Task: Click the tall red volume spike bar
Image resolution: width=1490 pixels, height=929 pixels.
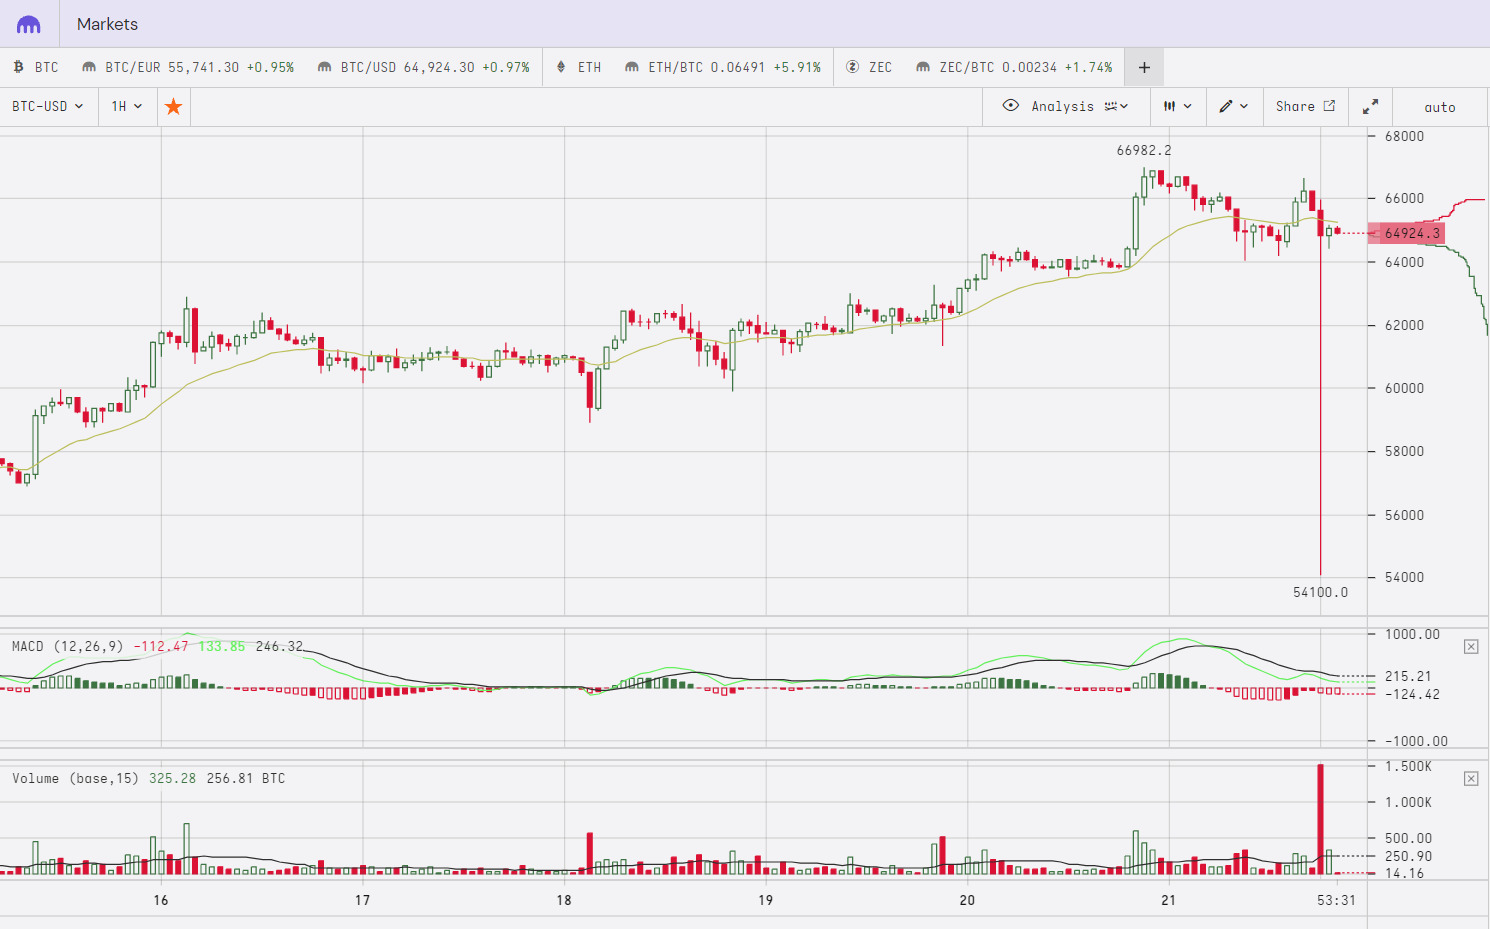Action: point(1320,820)
